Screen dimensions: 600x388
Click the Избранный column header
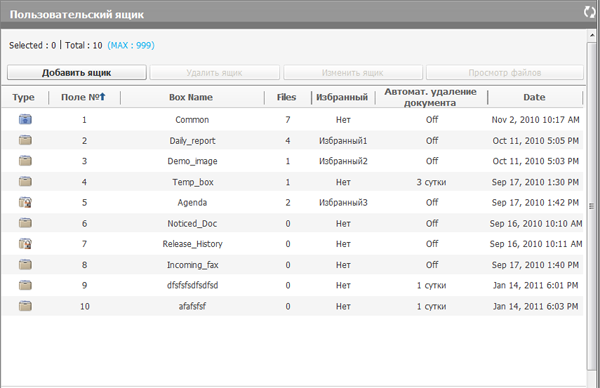click(342, 97)
